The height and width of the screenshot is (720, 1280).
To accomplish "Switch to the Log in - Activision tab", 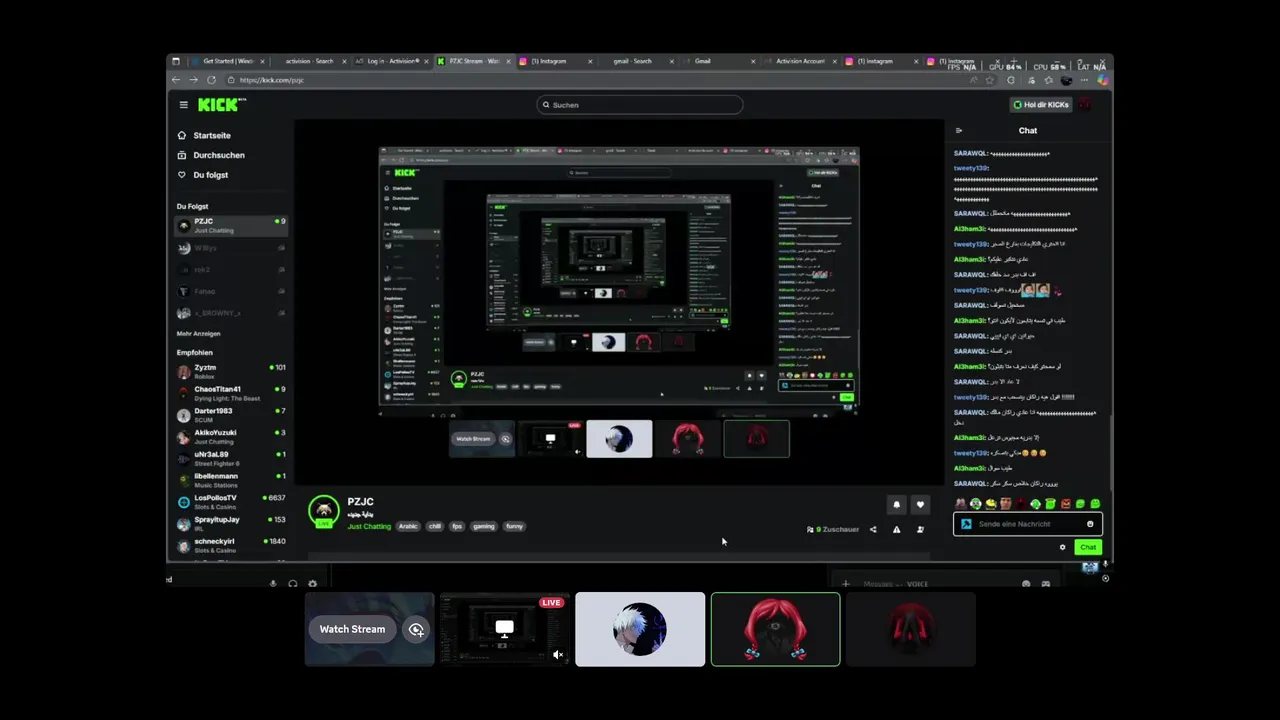I will tap(392, 61).
